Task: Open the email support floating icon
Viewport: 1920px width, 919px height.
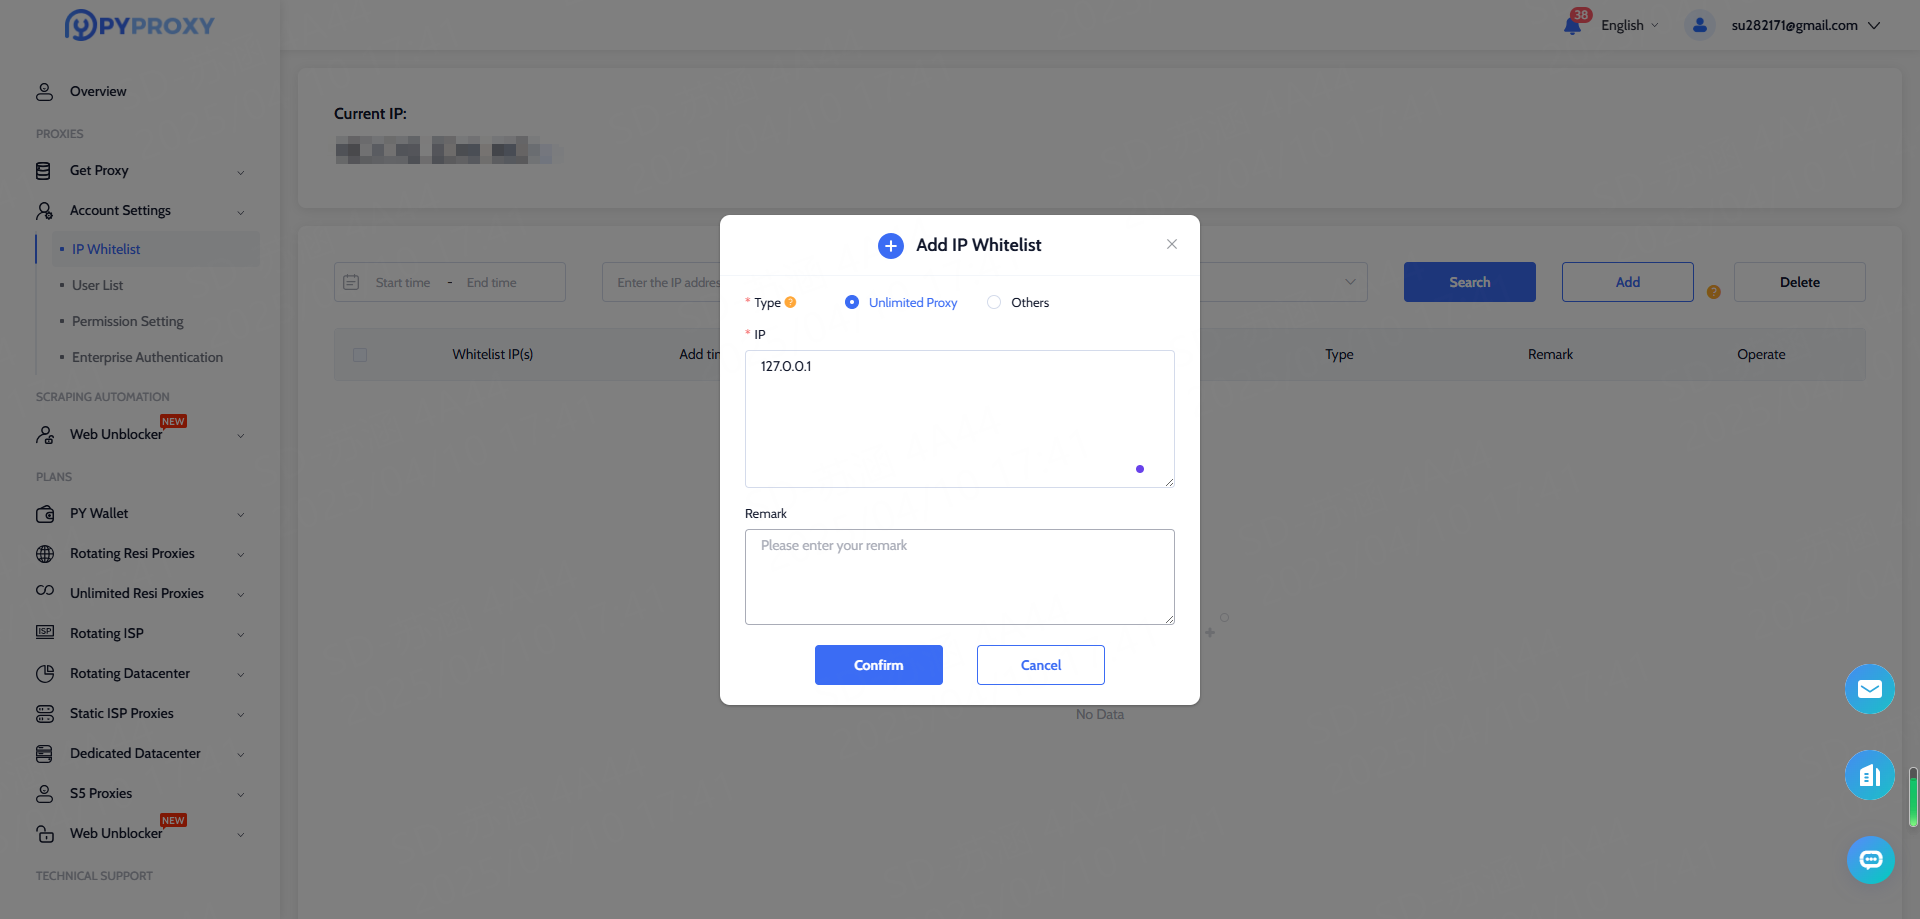Action: pyautogui.click(x=1869, y=689)
